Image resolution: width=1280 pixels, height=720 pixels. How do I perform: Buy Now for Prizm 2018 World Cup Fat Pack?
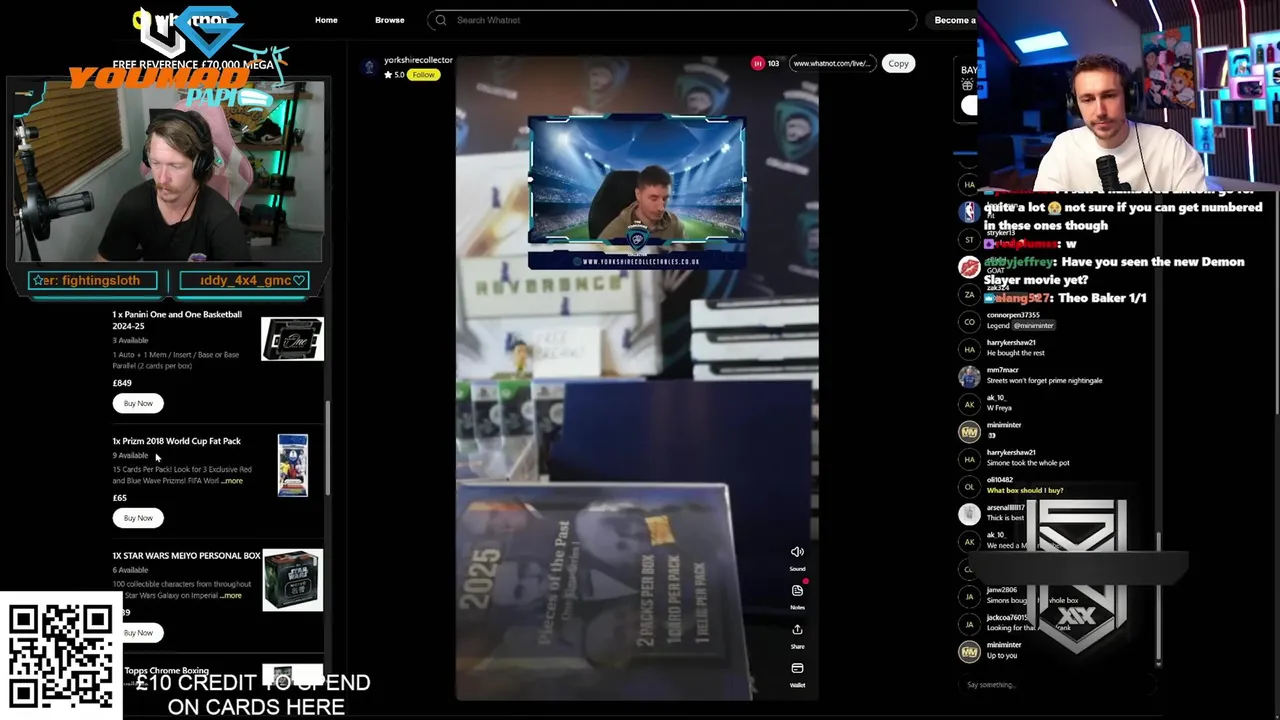tap(138, 518)
